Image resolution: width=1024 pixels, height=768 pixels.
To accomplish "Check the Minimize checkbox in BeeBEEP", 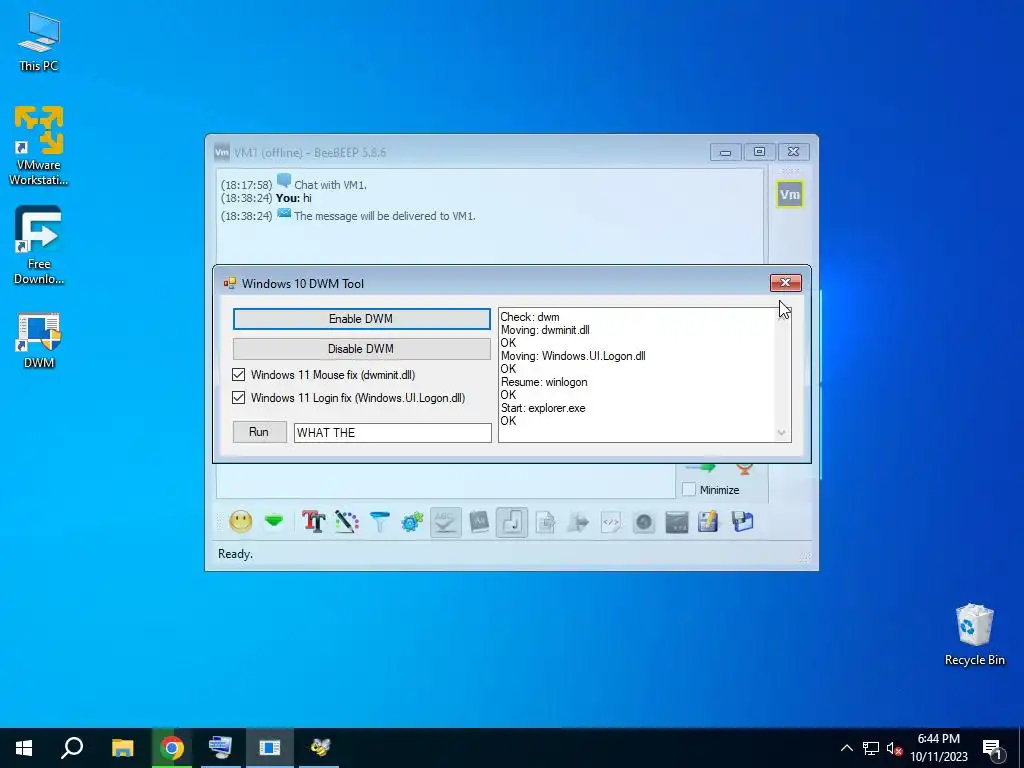I will click(688, 490).
